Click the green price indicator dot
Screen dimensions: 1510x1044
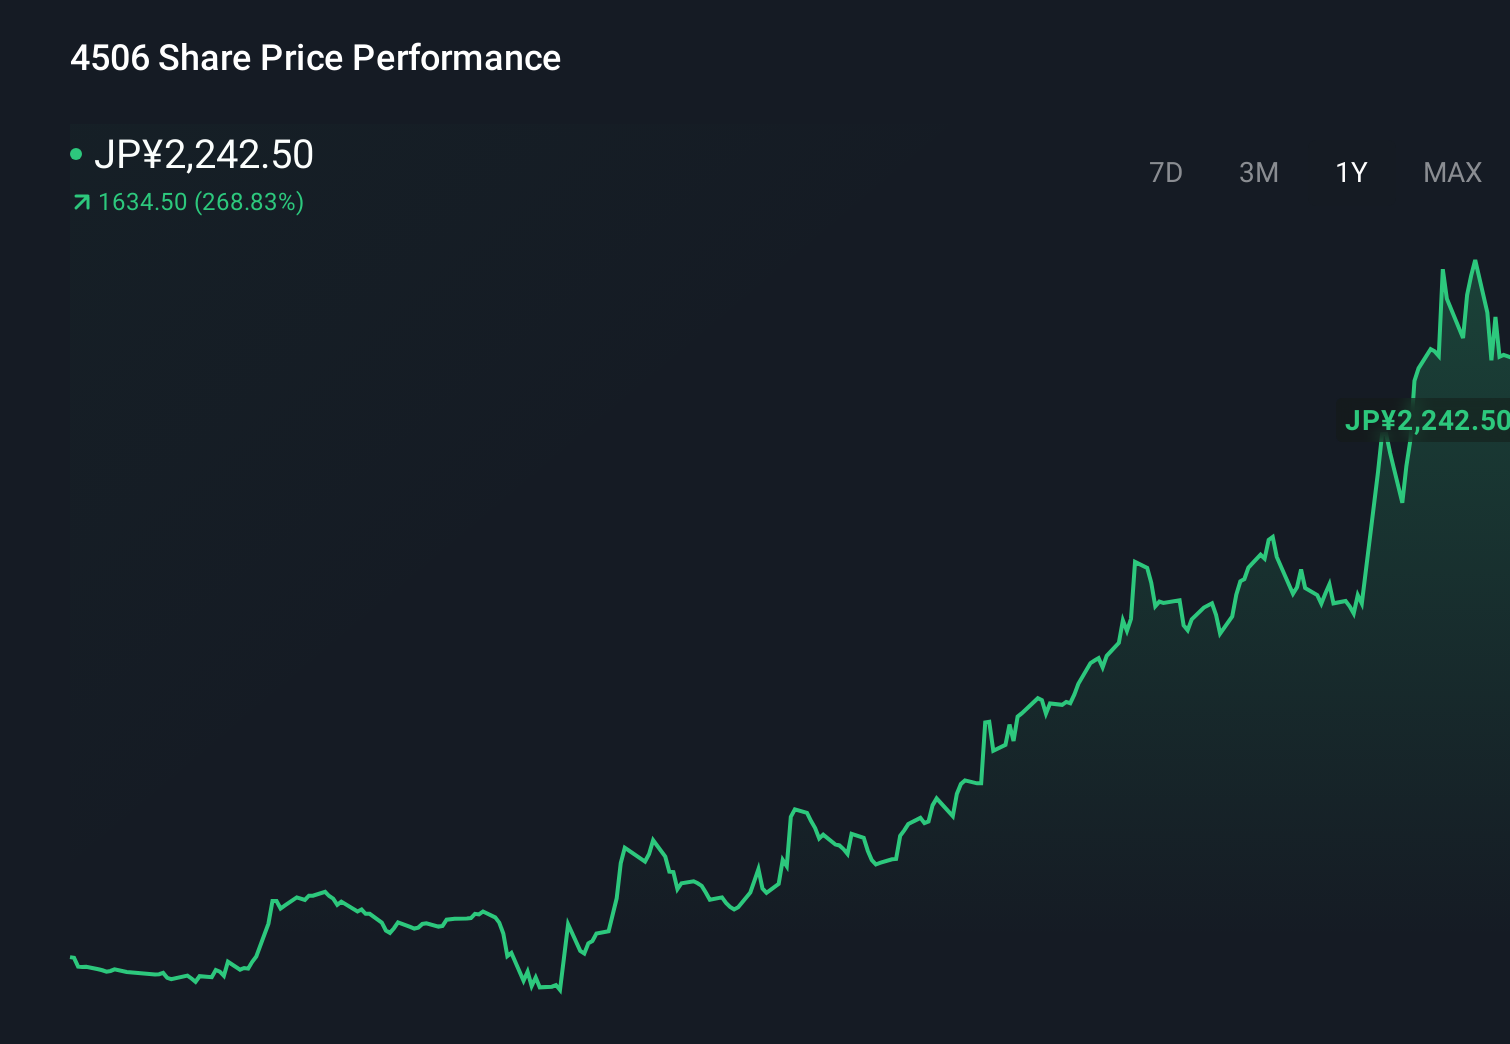78,154
